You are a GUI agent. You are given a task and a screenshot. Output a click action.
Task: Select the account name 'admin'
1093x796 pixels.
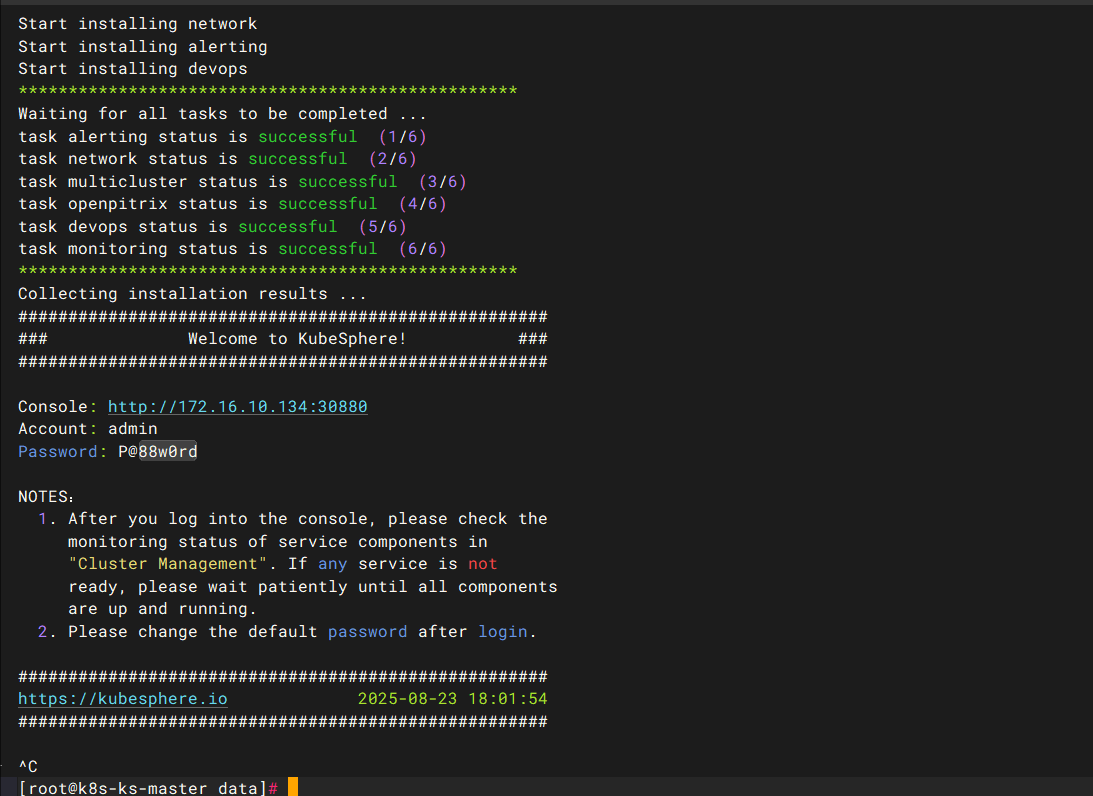point(132,429)
